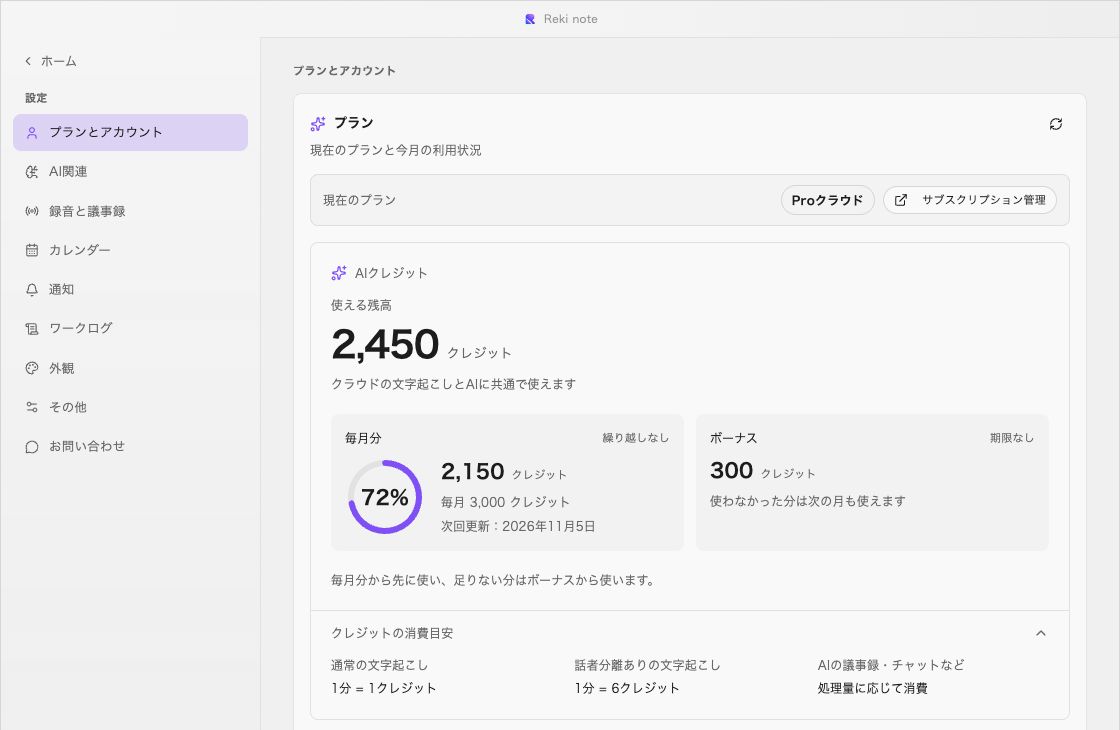
Task: Click the scroll icon for ワークログ
Action: [x=31, y=329]
